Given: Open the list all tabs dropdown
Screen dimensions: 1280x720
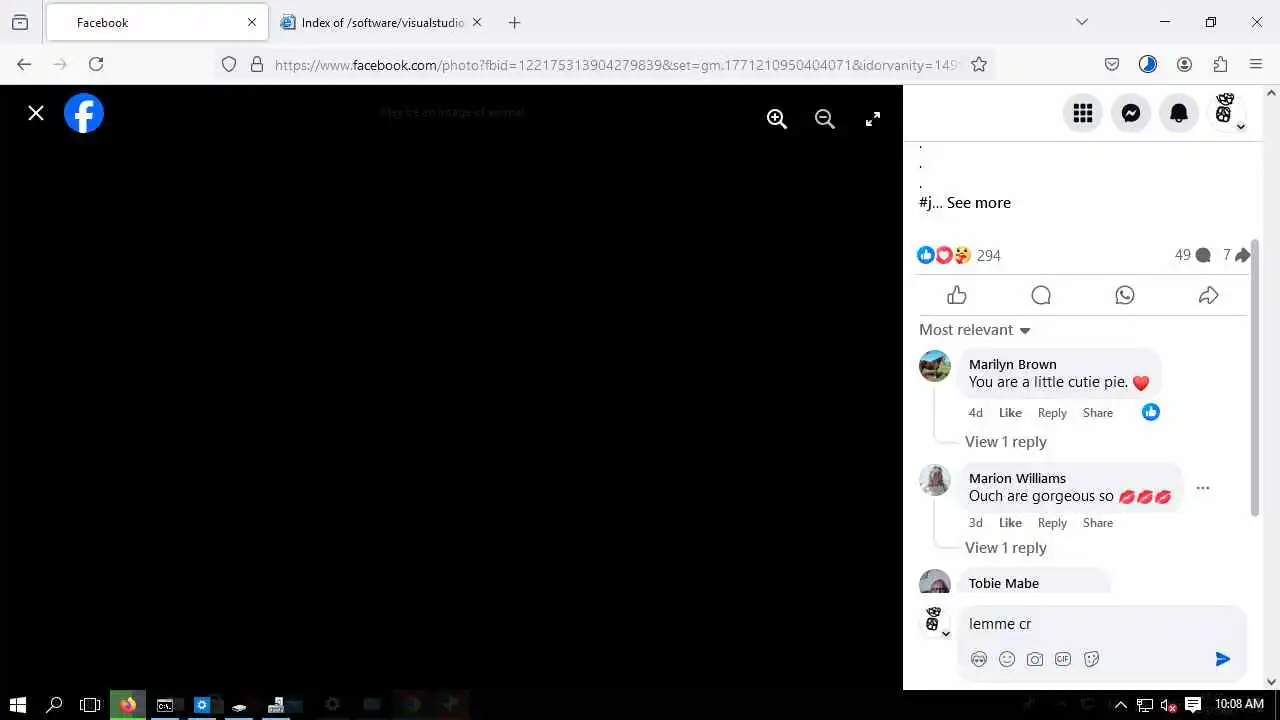Looking at the screenshot, I should point(1081,22).
